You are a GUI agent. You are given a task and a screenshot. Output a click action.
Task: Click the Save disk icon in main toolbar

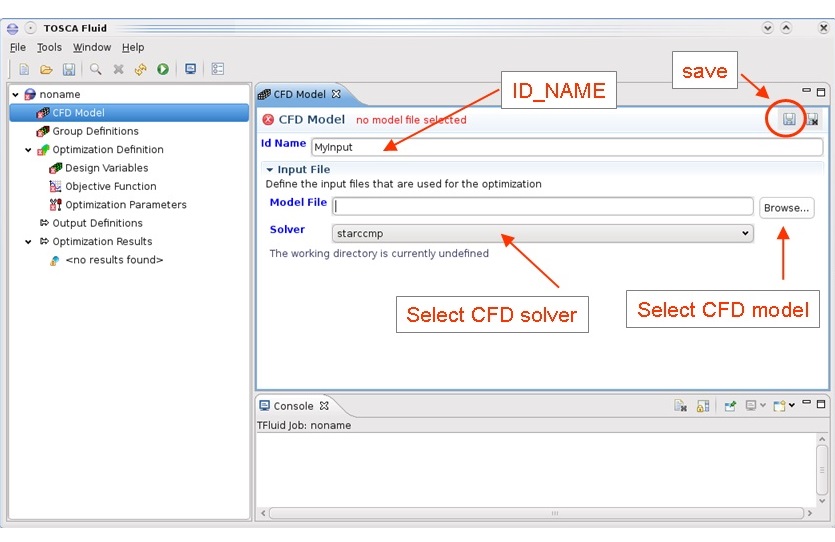pos(69,69)
